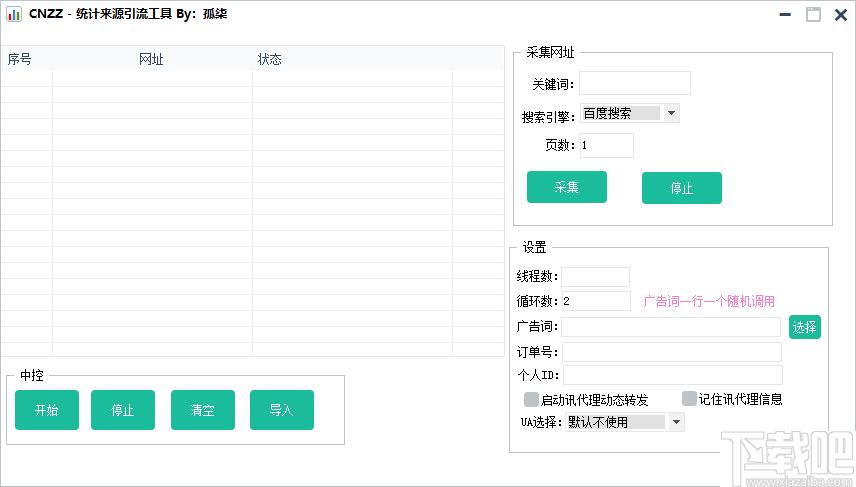
Task: Click the UA选择 label
Action: pos(541,422)
